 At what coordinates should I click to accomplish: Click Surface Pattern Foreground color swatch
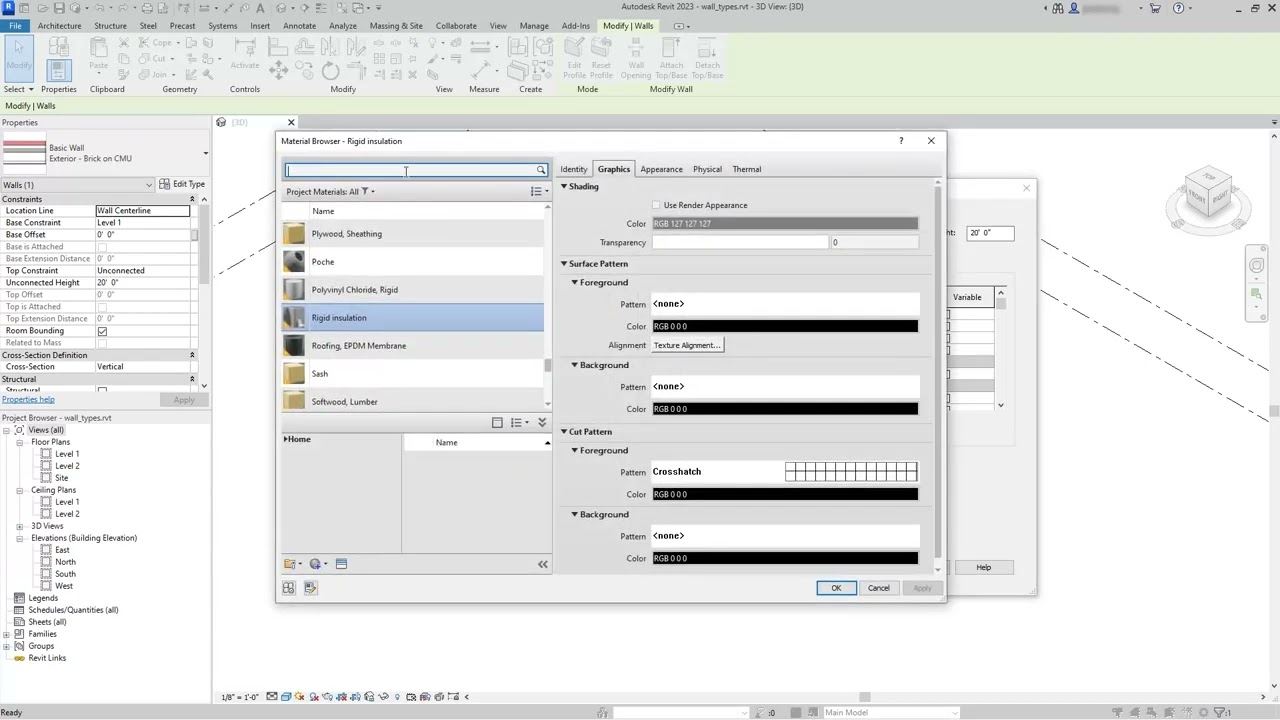(785, 327)
